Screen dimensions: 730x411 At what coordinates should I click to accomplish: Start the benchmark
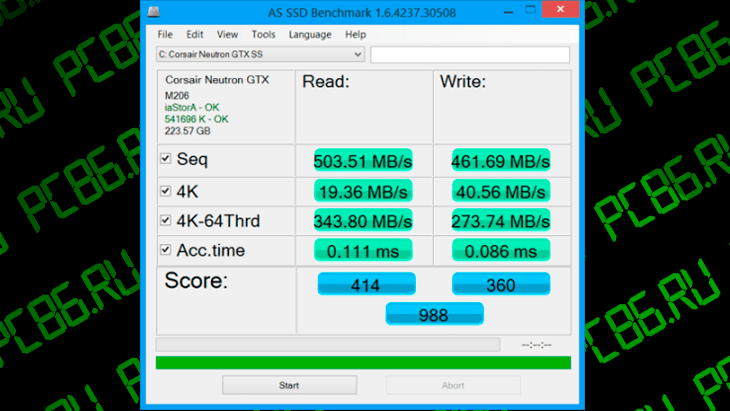[289, 385]
